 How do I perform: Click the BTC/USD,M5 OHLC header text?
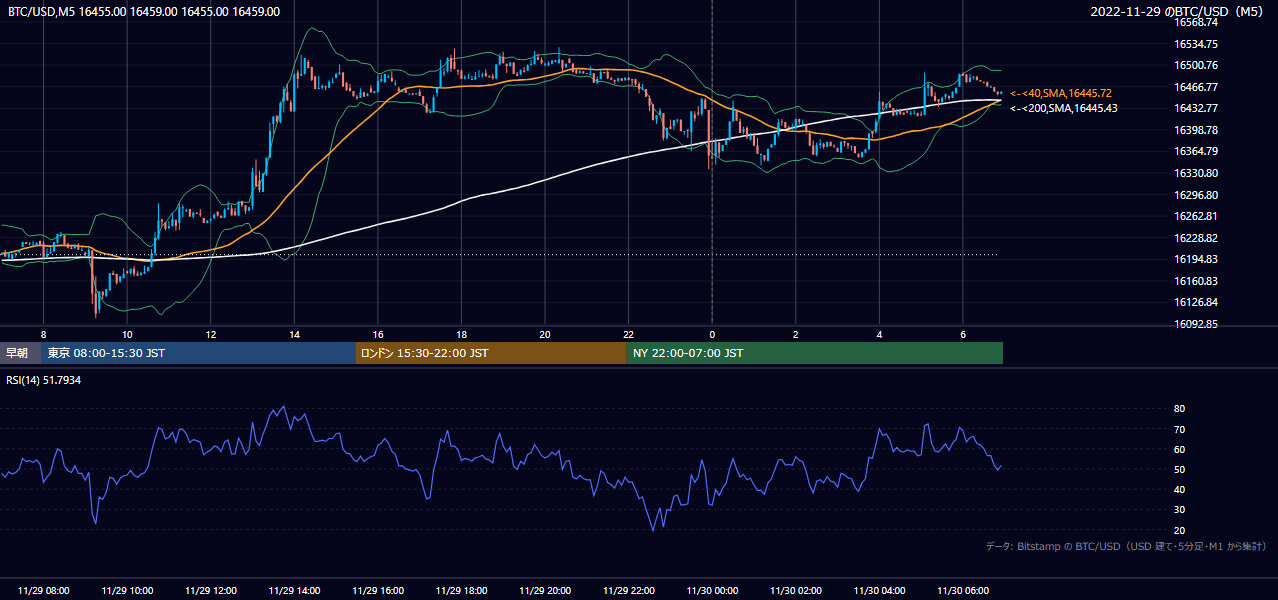point(144,12)
